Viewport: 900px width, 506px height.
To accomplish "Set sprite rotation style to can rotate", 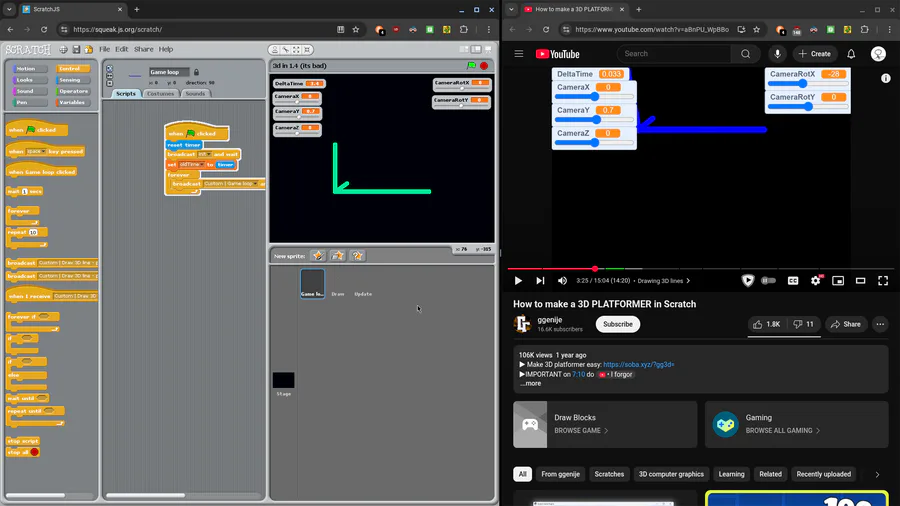I will point(110,68).
